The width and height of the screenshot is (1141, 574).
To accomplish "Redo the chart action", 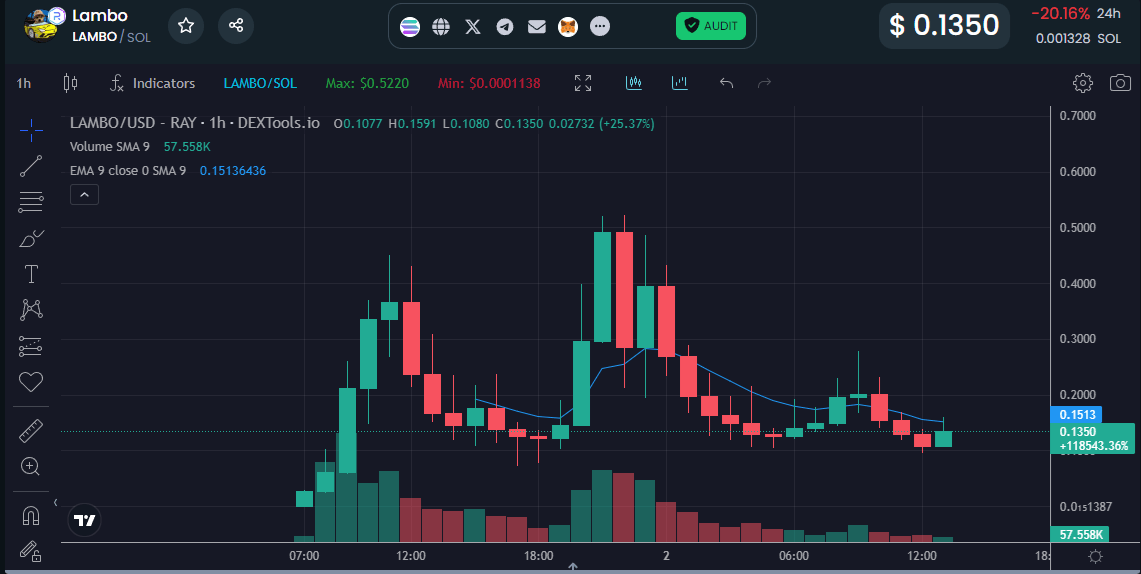I will (x=764, y=83).
